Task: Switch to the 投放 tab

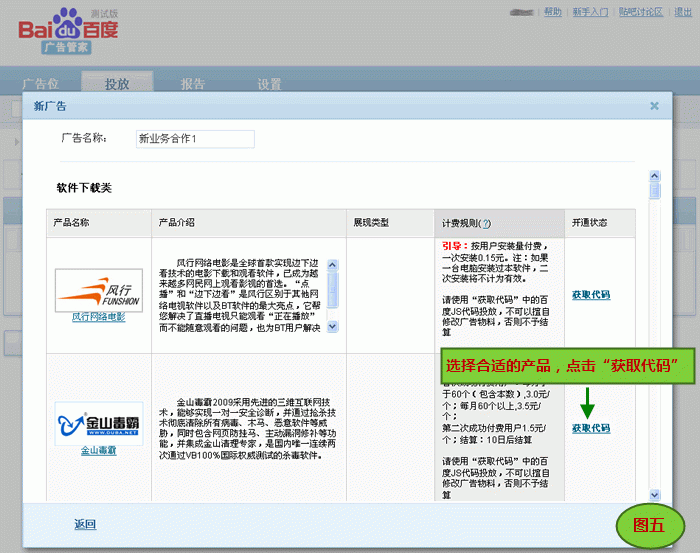Action: pos(117,83)
